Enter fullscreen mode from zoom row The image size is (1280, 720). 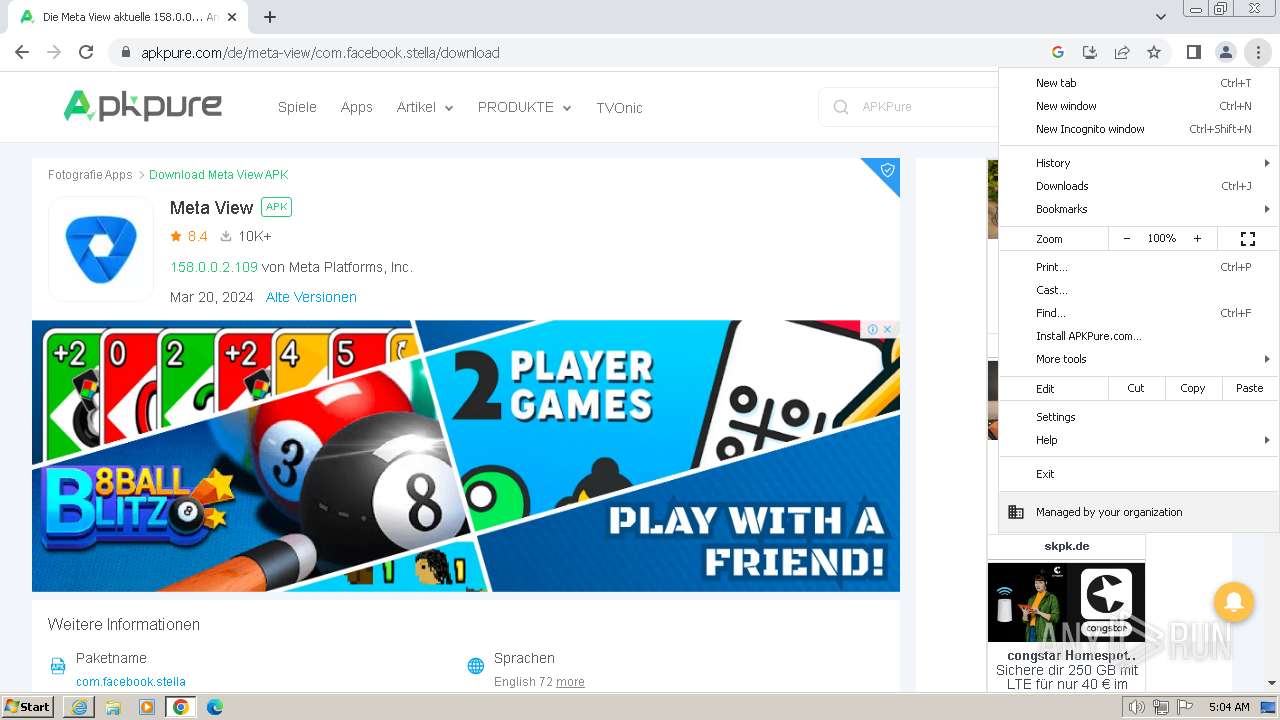point(1248,239)
